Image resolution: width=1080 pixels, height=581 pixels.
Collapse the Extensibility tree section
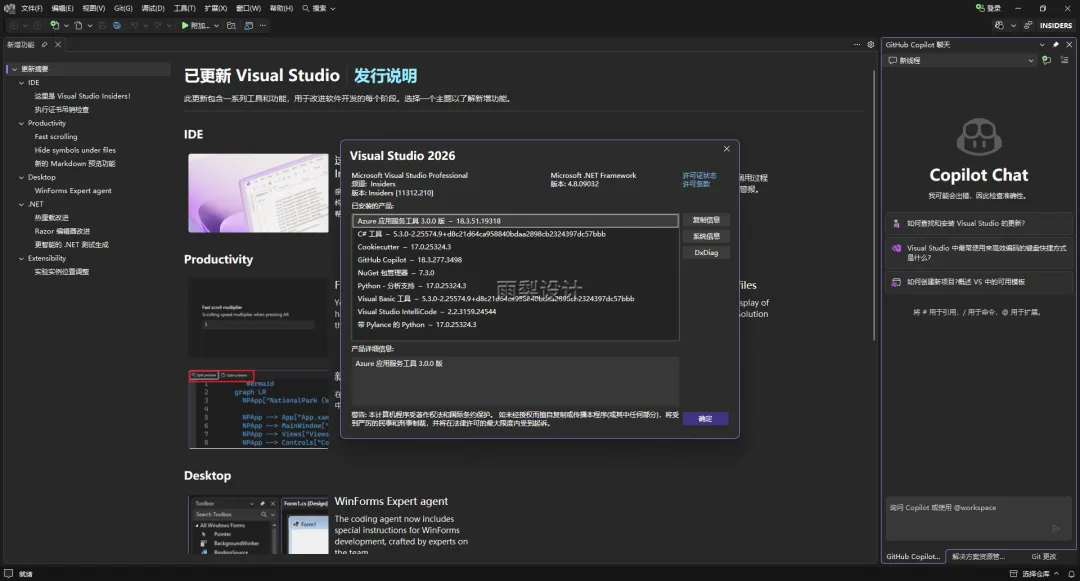point(21,258)
